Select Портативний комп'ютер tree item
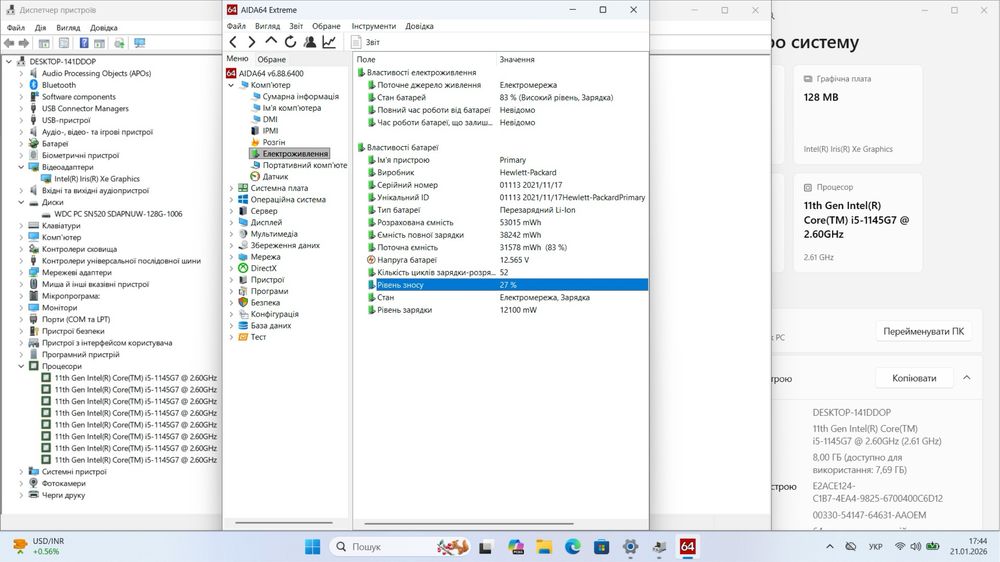This screenshot has height=562, width=1000. click(x=305, y=165)
